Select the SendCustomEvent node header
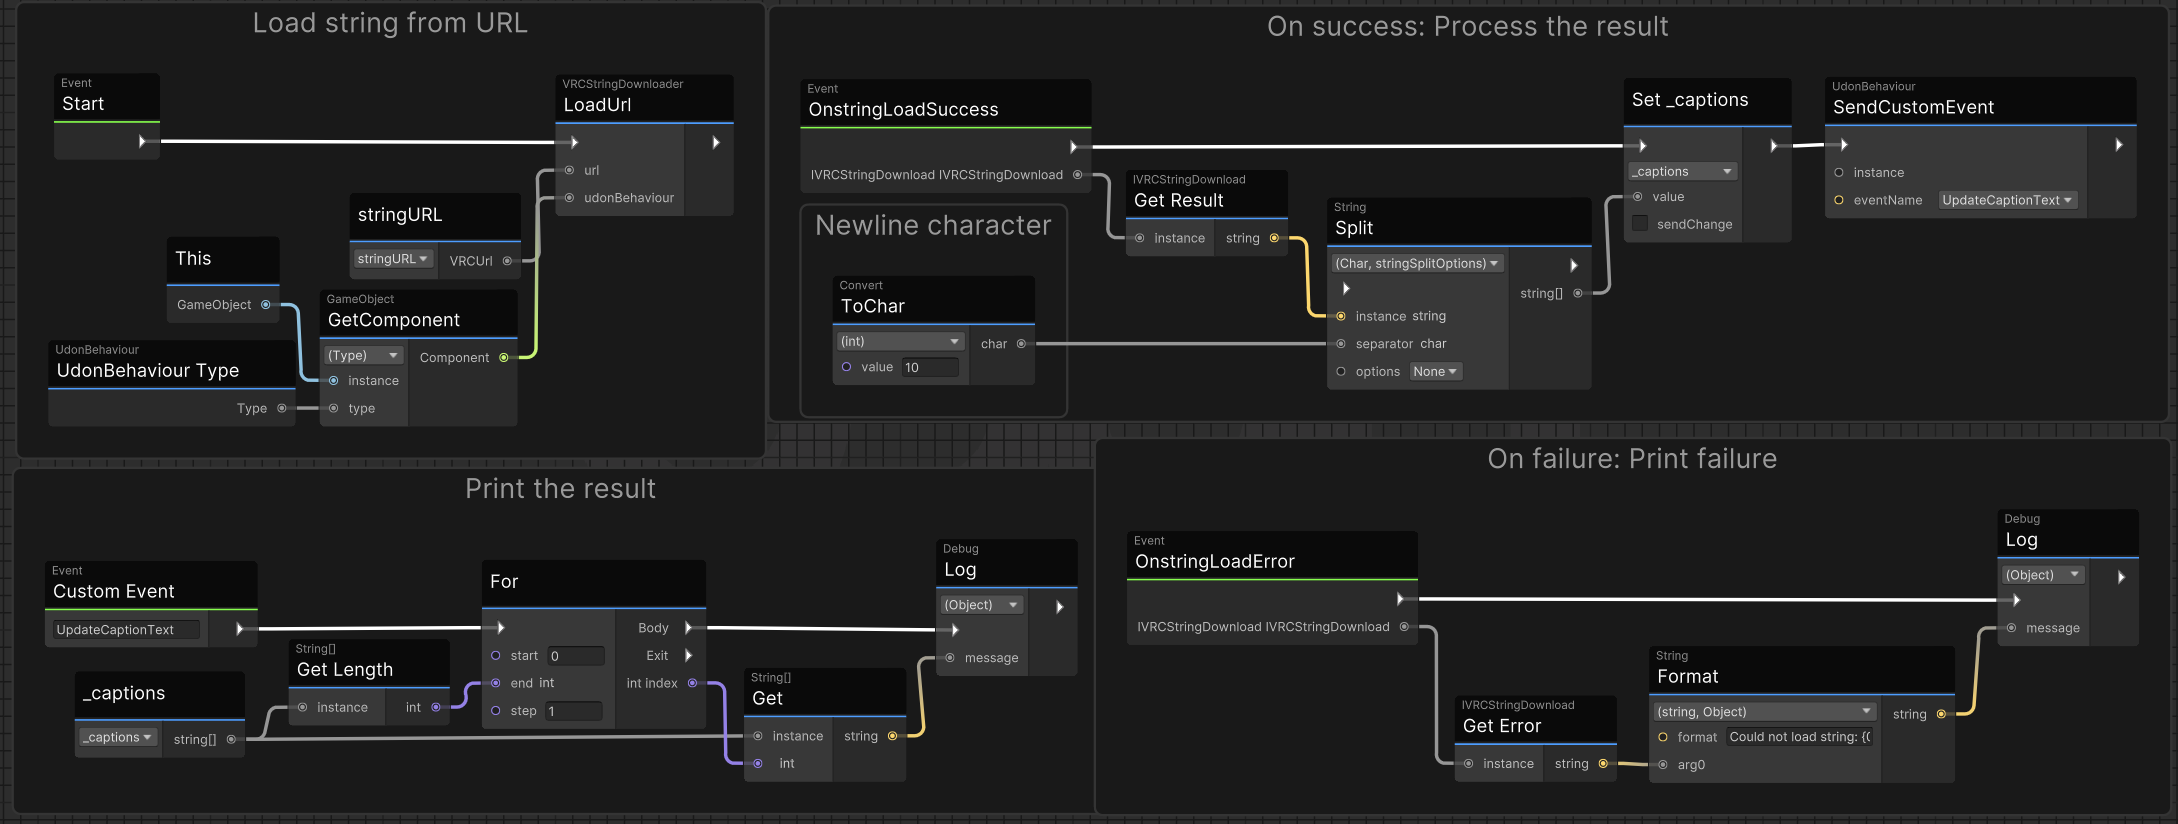The height and width of the screenshot is (824, 2178). (1980, 100)
